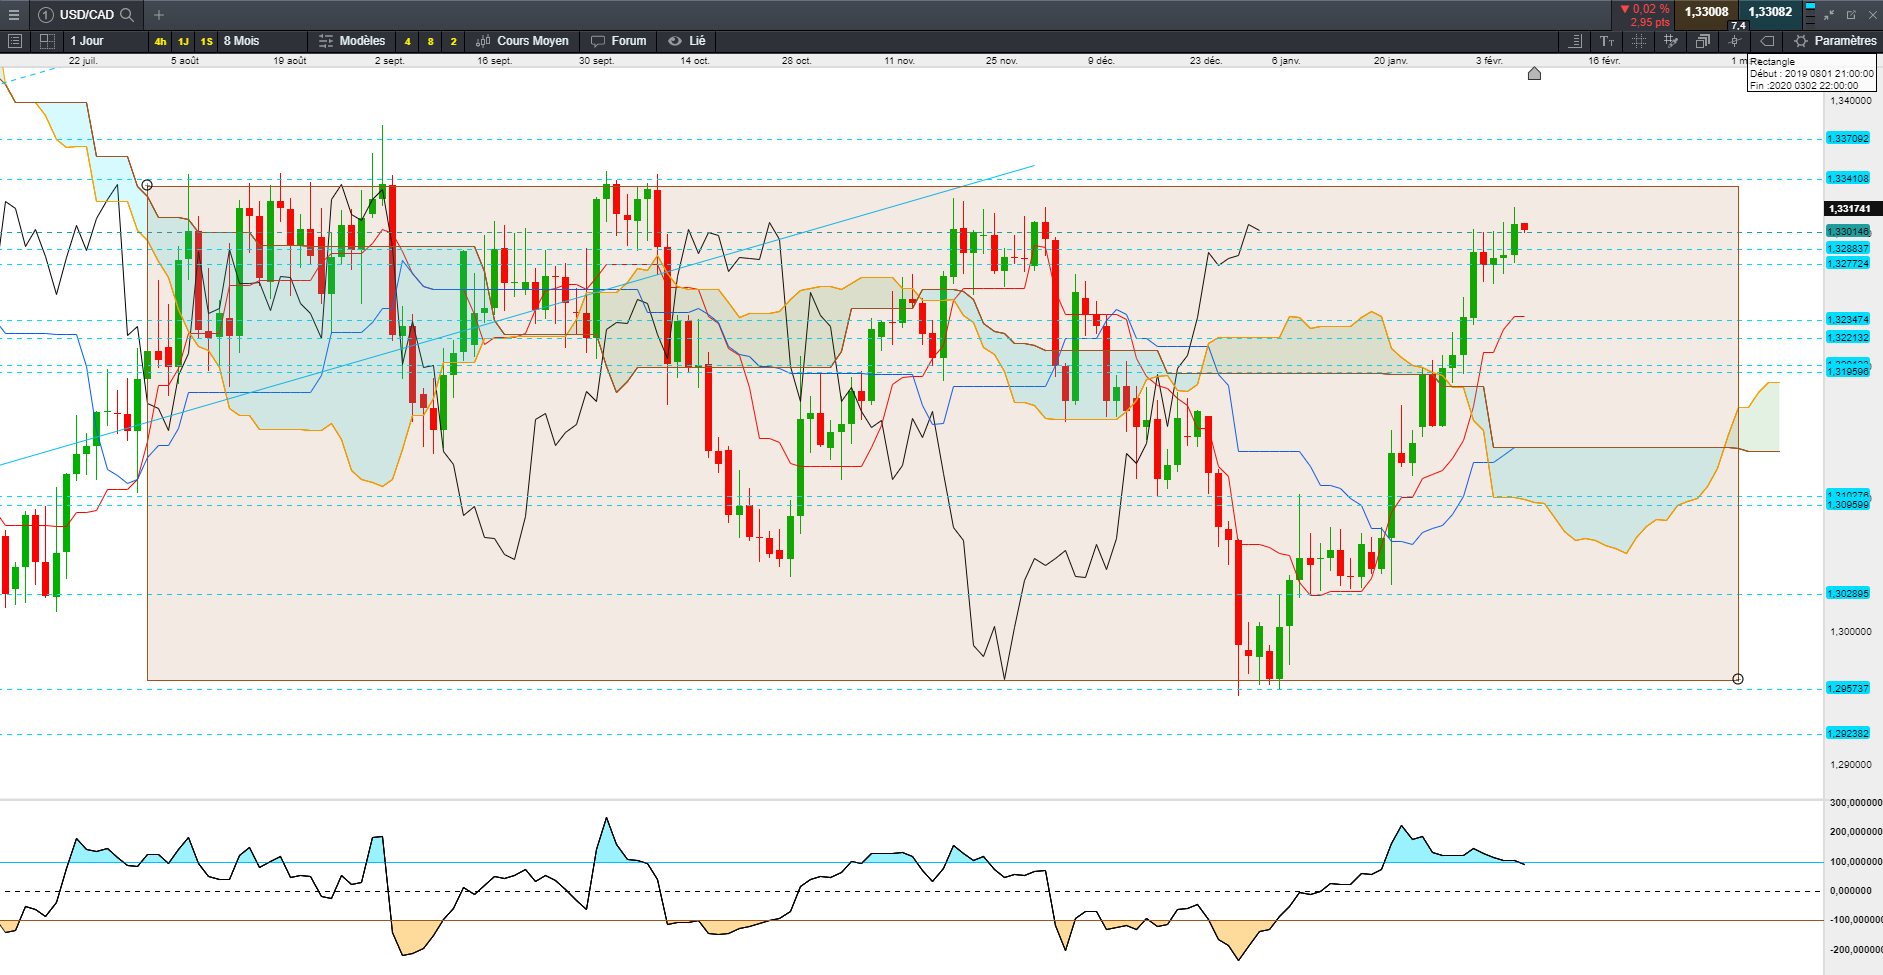Click the 1,295737 level label
Viewport: 1883px width, 975px height.
tap(1848, 688)
